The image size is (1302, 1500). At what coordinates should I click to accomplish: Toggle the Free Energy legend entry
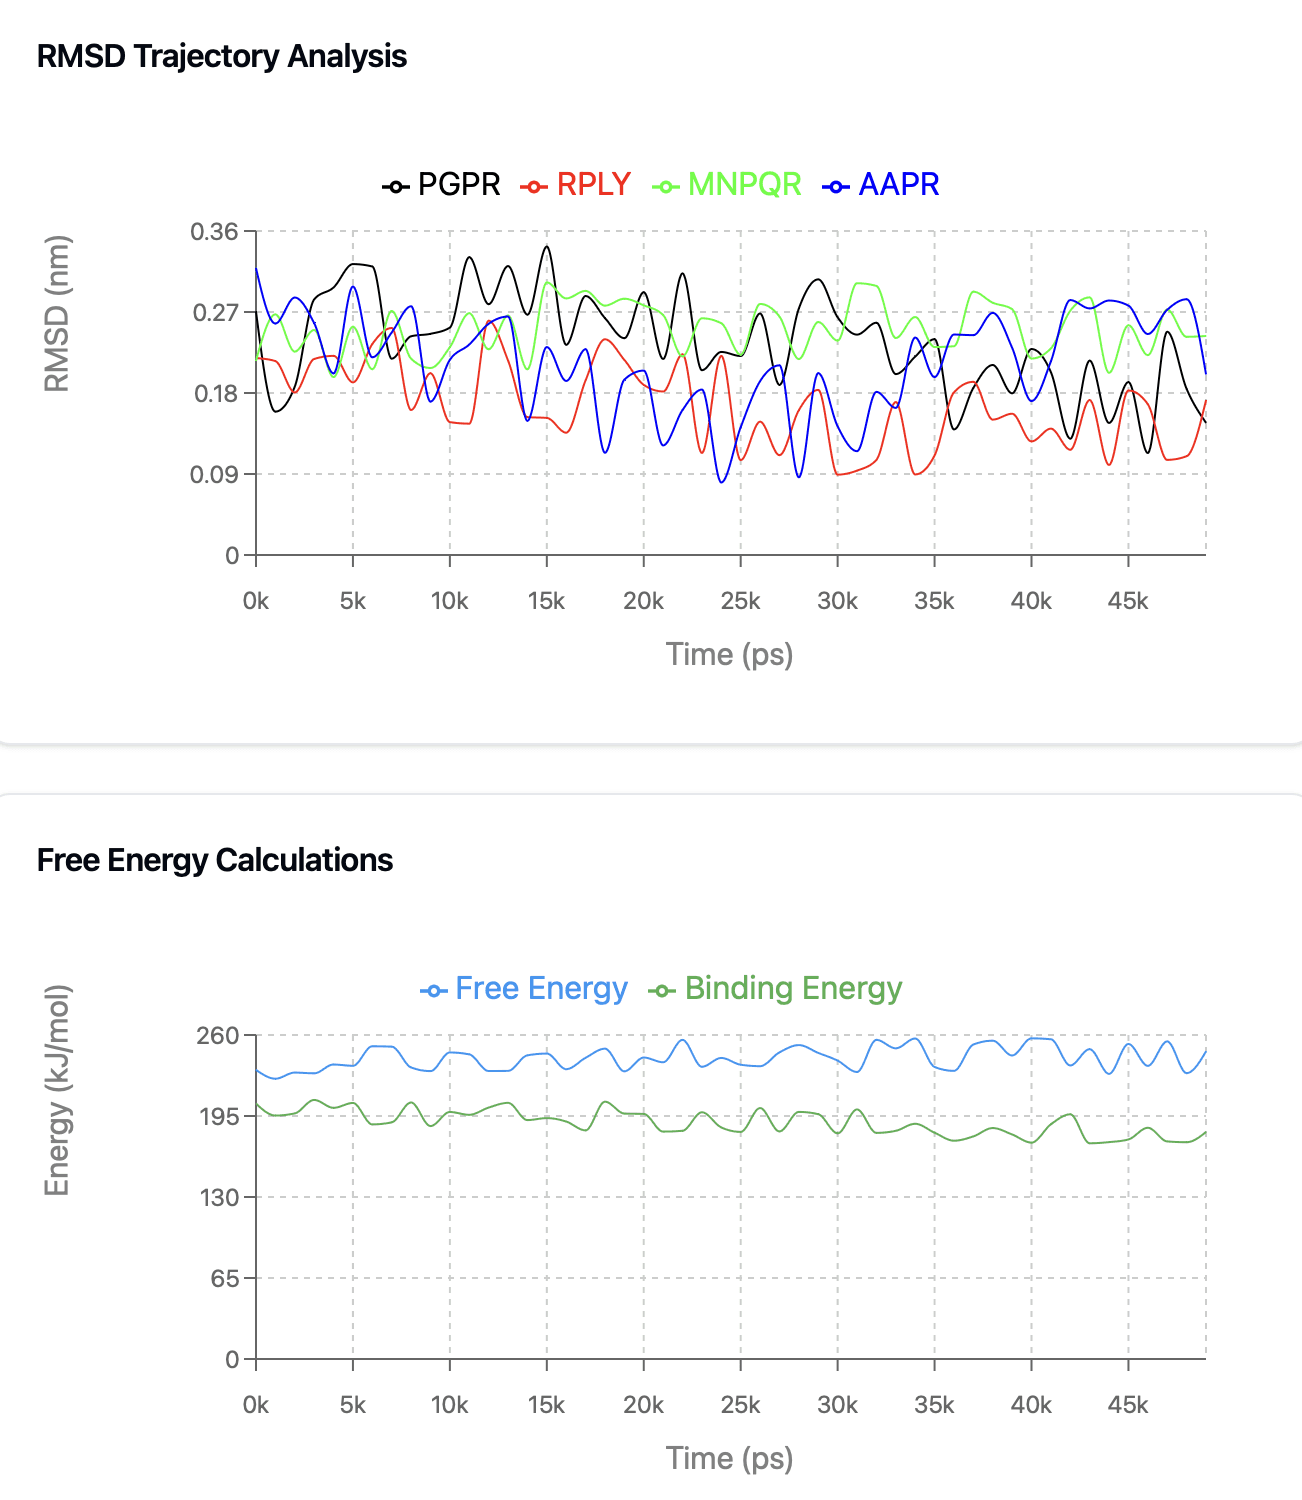(524, 989)
